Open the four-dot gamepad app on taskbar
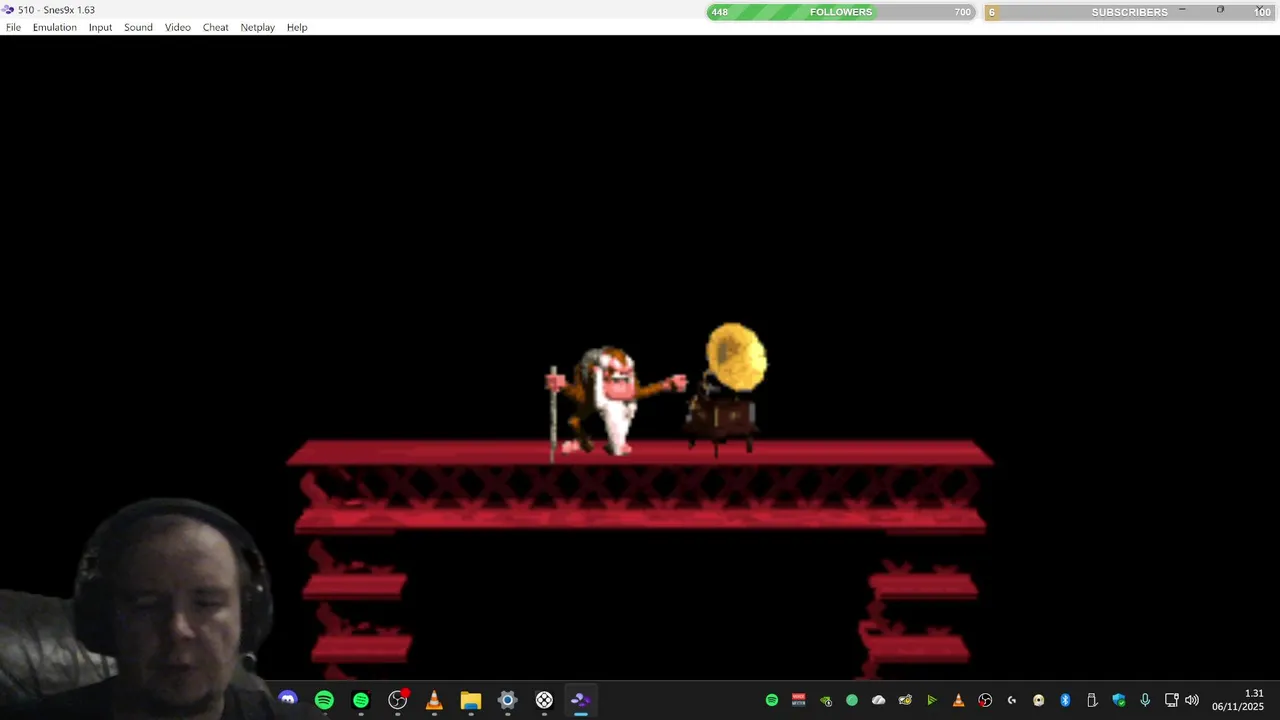This screenshot has width=1280, height=720. (x=544, y=700)
